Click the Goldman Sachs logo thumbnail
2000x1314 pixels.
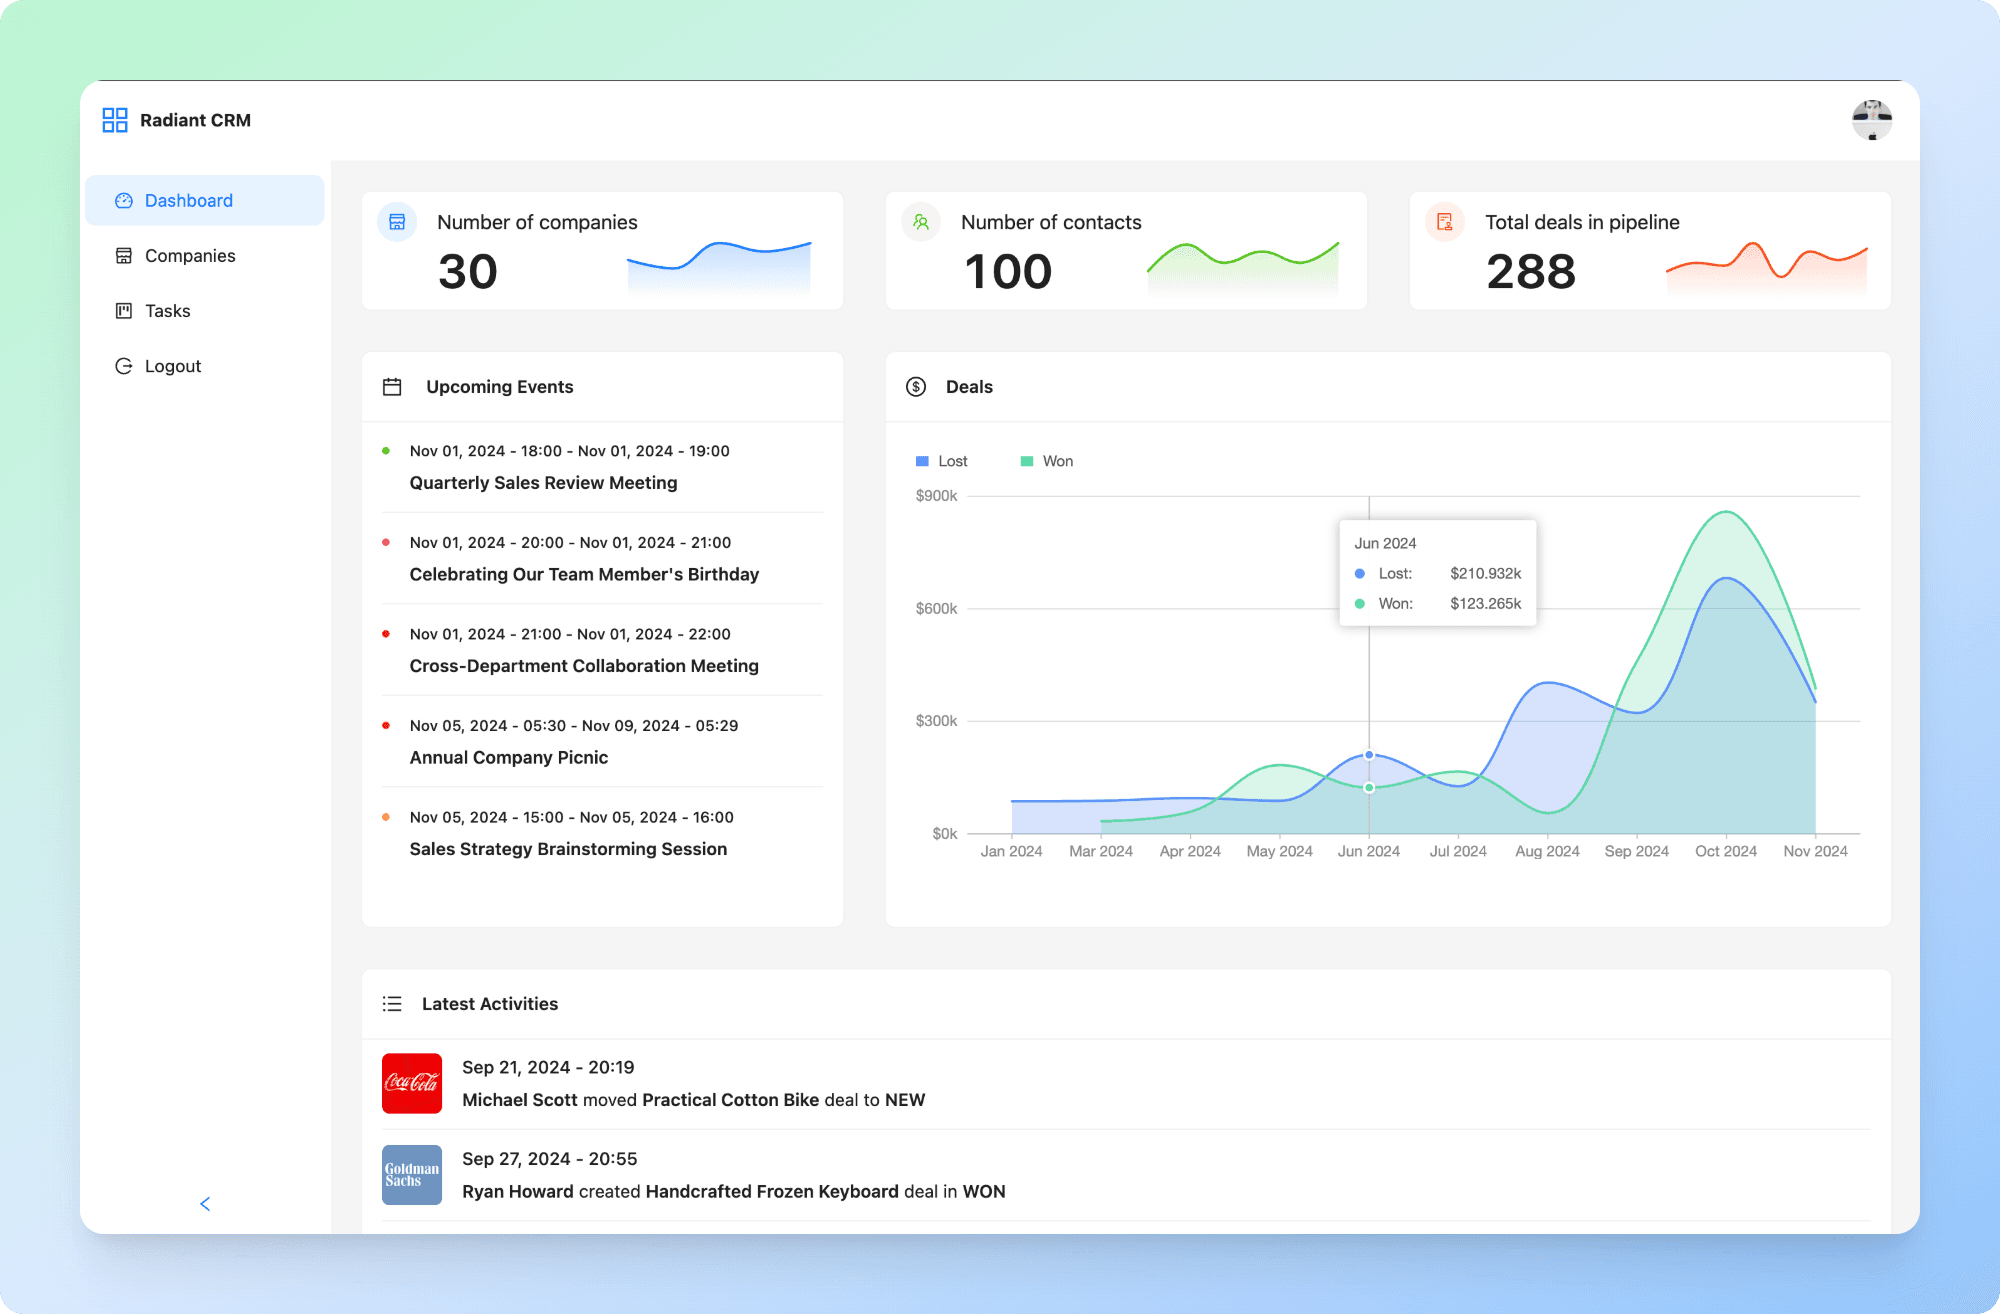pyautogui.click(x=412, y=1175)
